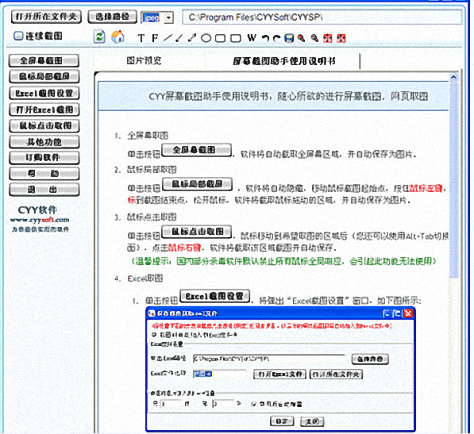Click Excel截图设置 button image in manual
This screenshot has width=474, height=434.
(x=215, y=296)
